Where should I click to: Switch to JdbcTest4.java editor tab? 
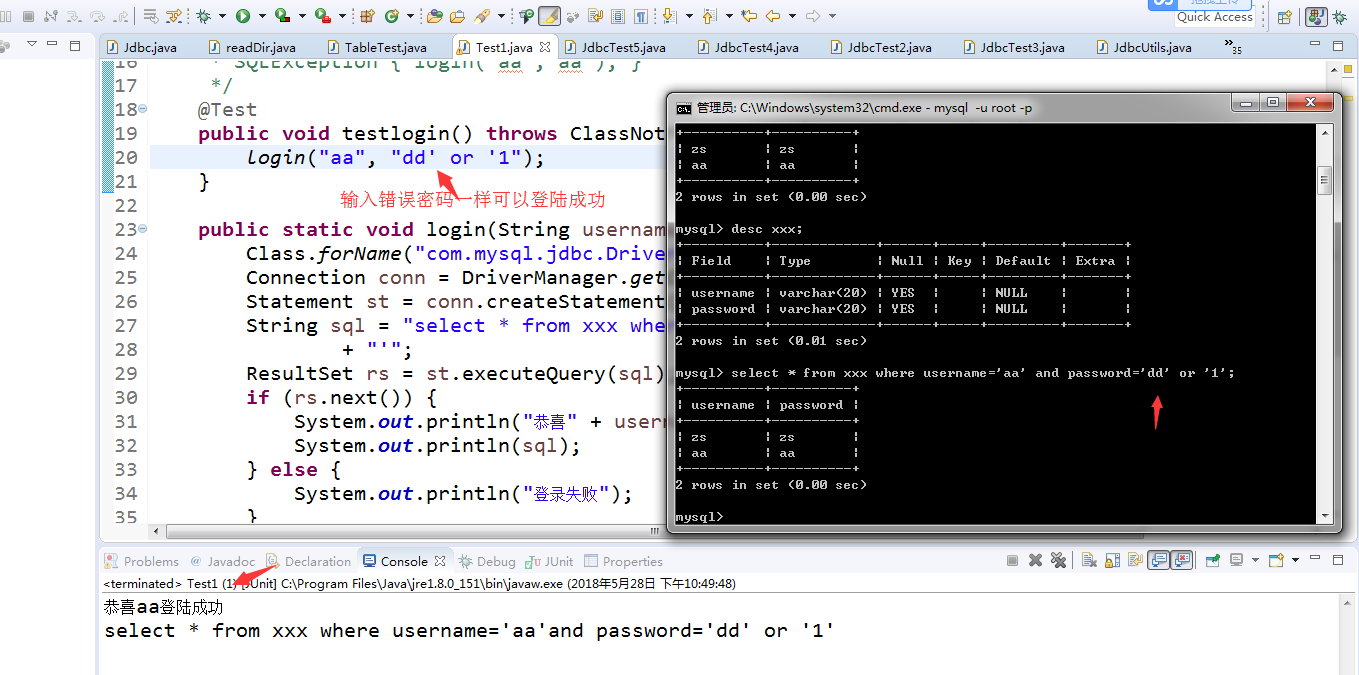click(747, 47)
